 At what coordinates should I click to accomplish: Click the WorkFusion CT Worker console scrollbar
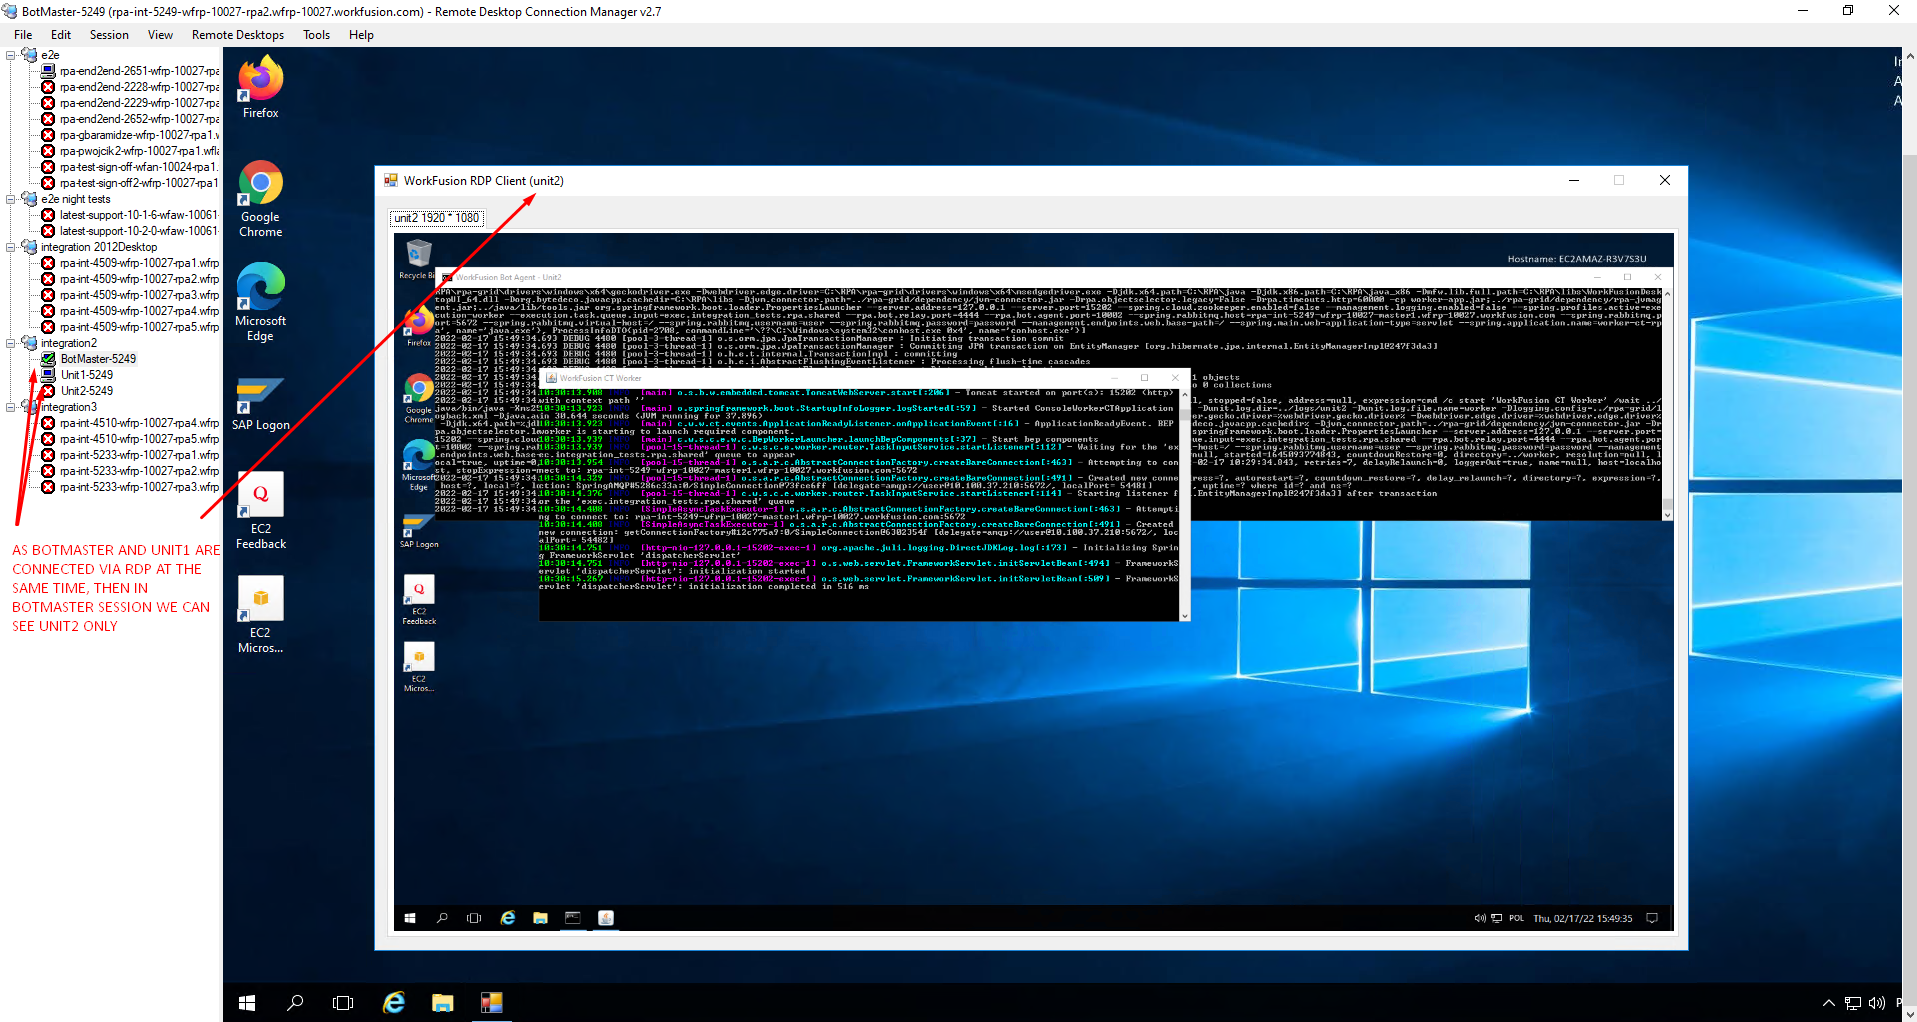[x=1185, y=504]
